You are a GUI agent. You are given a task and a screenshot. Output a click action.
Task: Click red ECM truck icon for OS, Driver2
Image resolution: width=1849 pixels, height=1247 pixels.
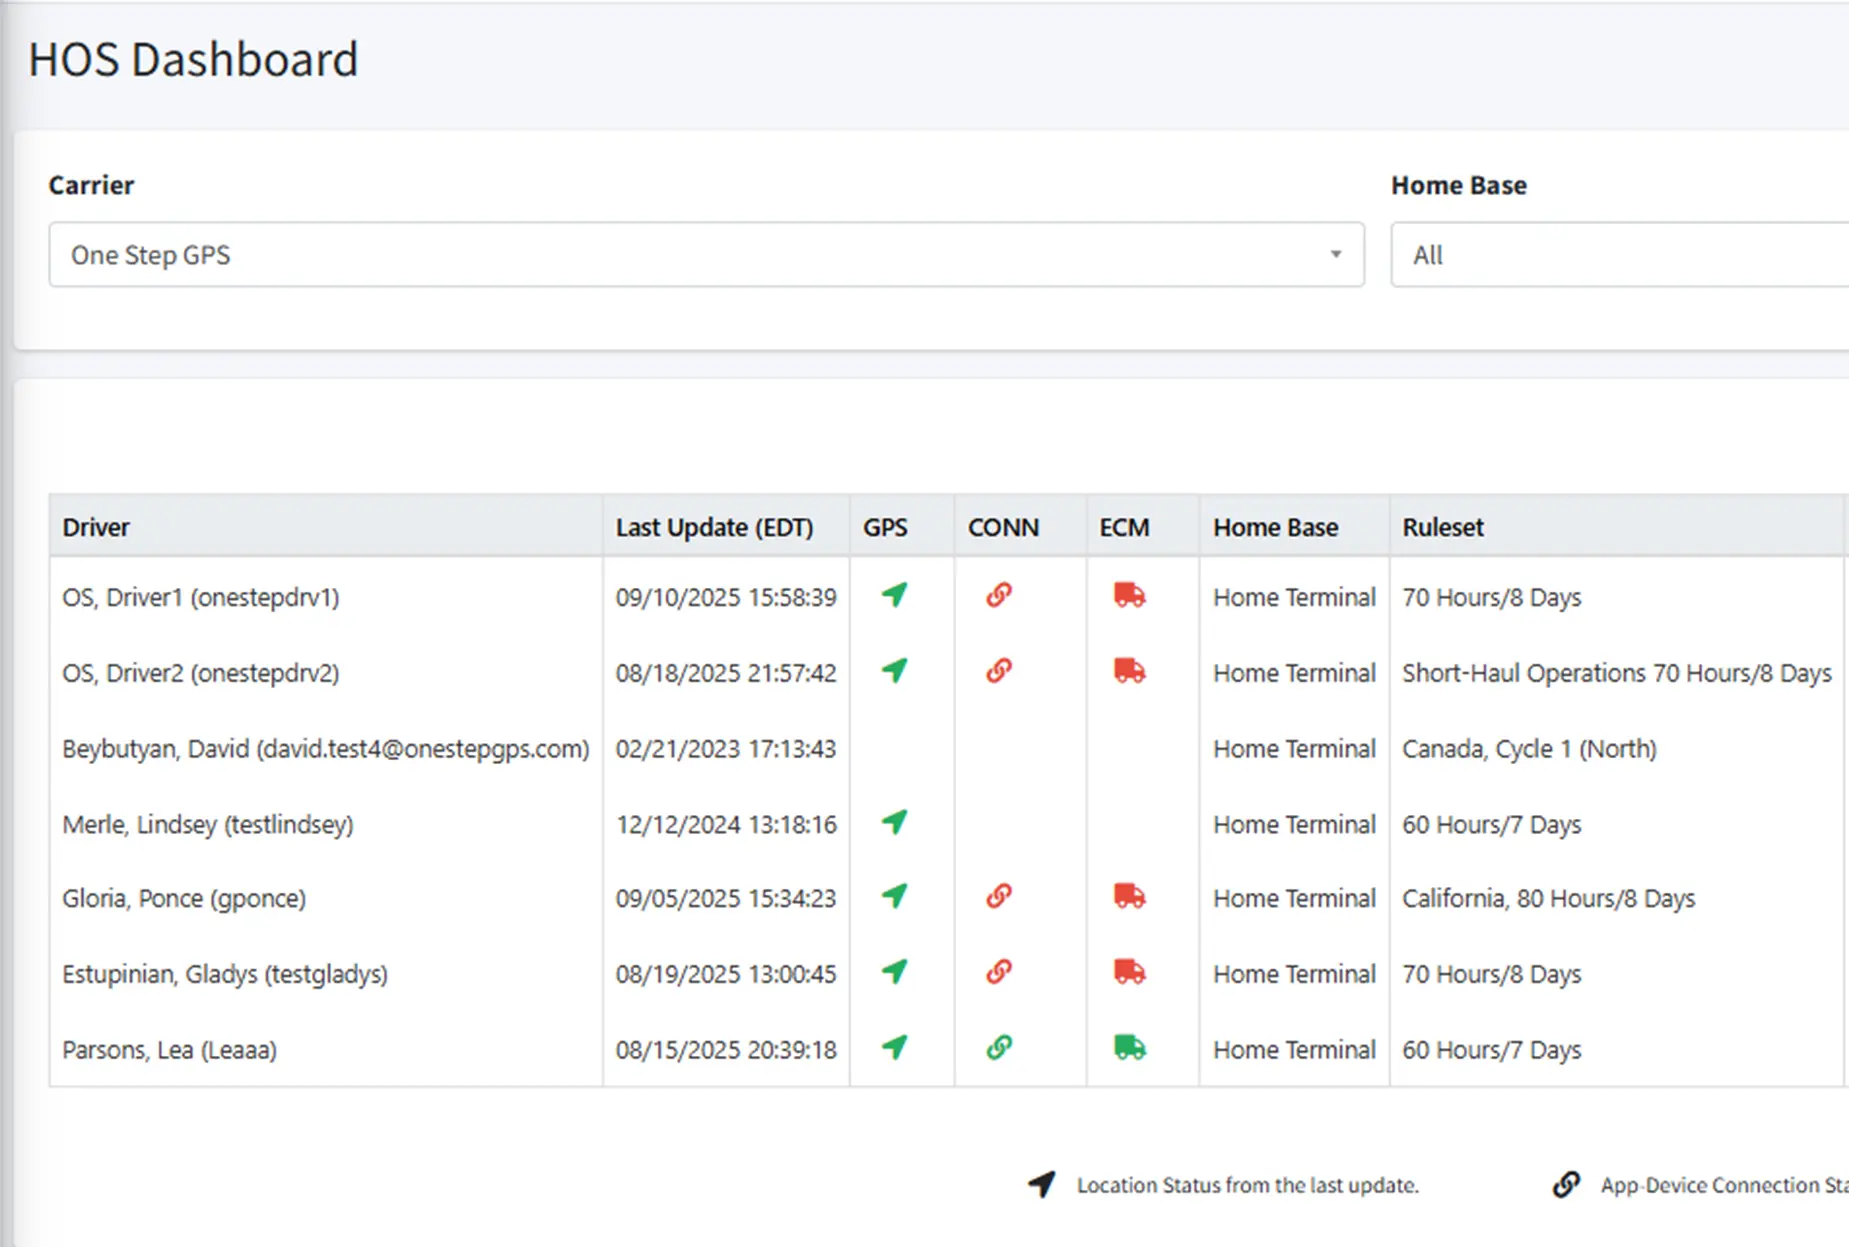(1129, 670)
